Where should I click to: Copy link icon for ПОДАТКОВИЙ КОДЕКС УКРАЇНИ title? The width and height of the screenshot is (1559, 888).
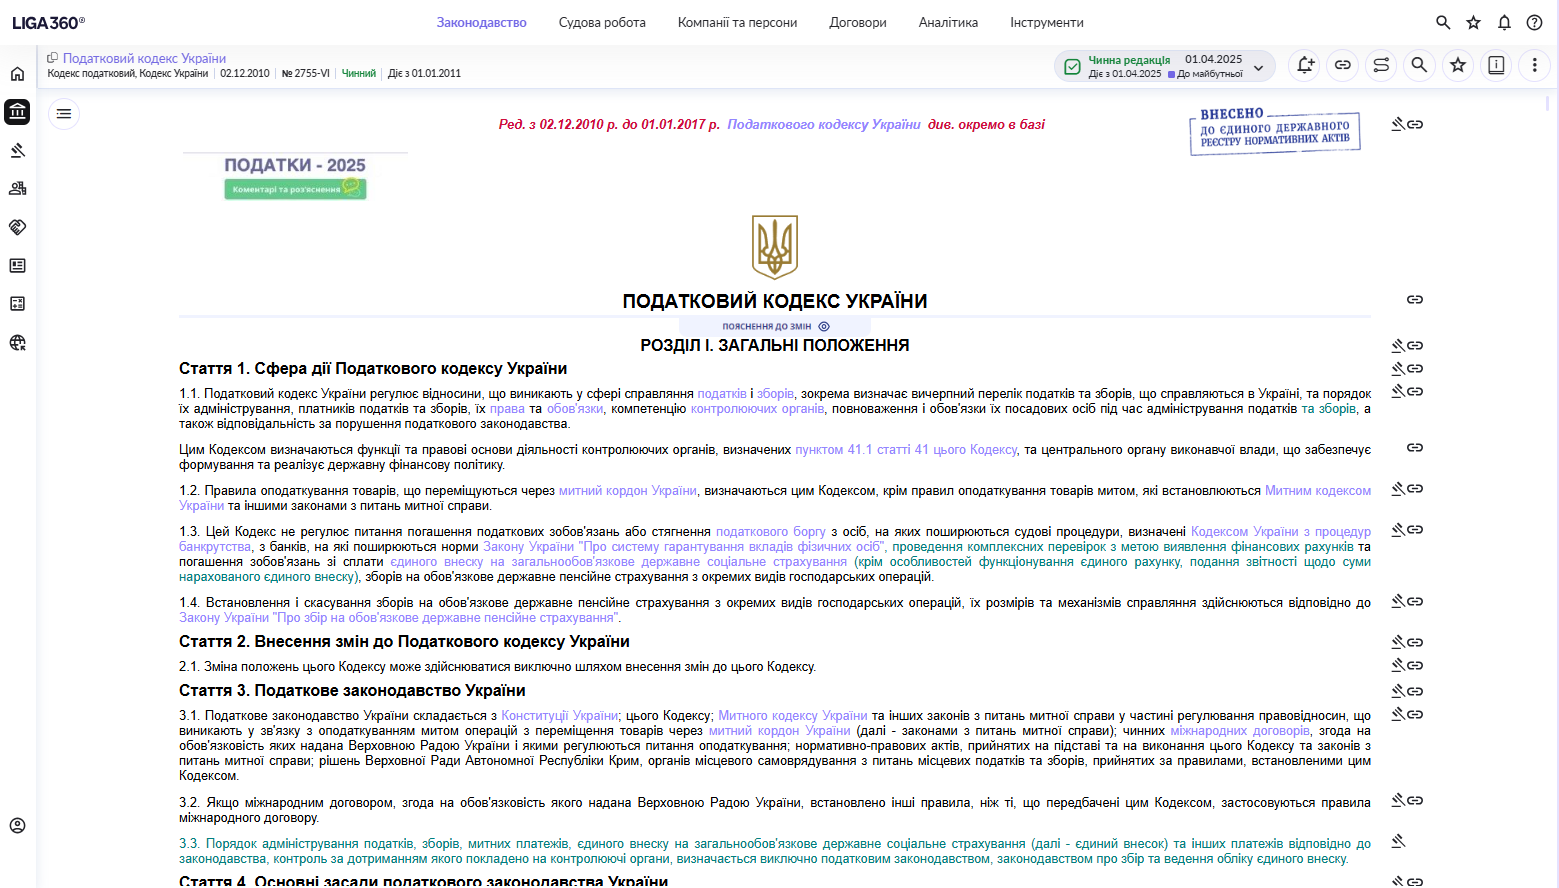[x=1415, y=299]
